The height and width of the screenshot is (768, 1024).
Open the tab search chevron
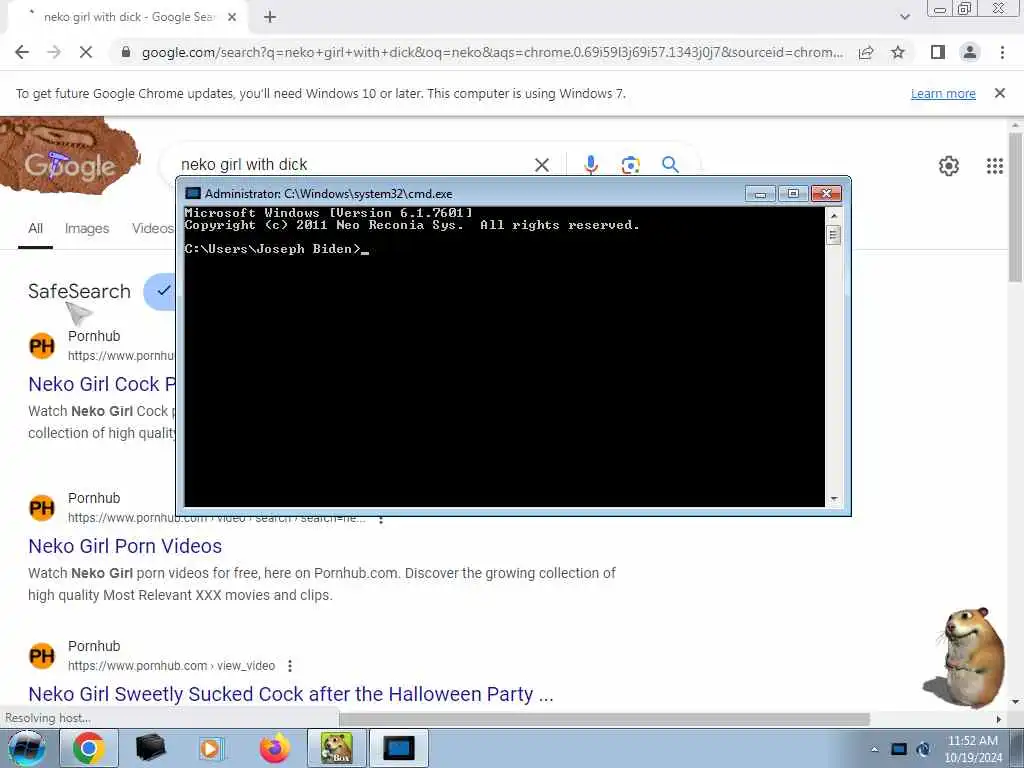click(904, 17)
